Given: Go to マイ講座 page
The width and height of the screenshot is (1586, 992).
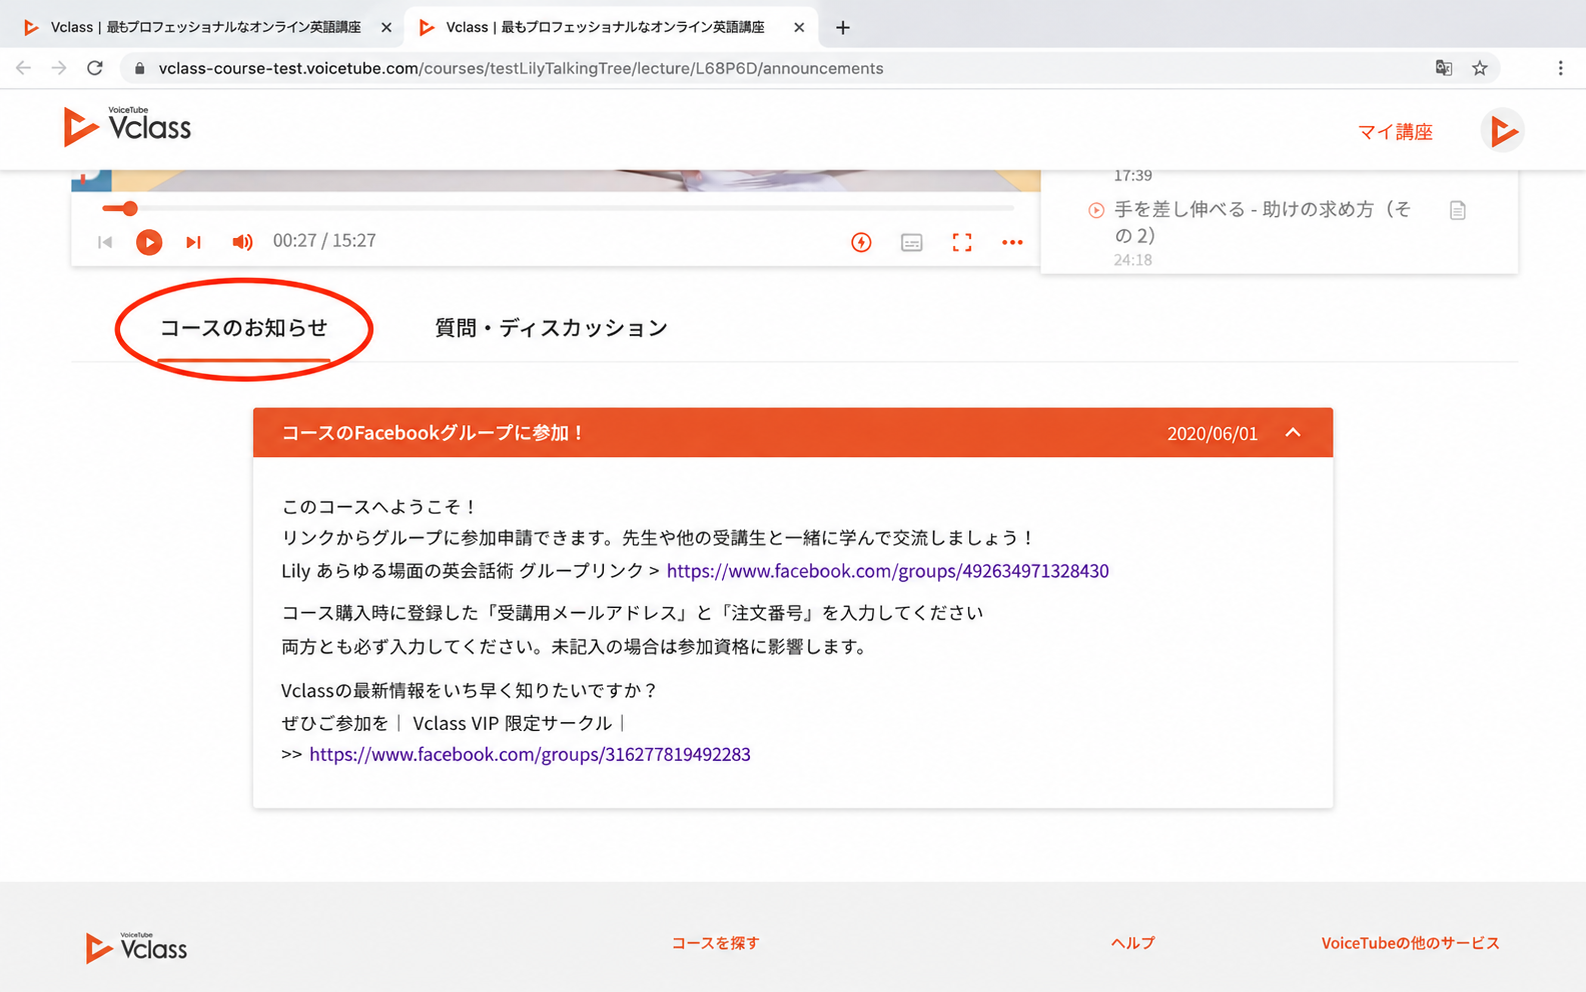Looking at the screenshot, I should (1395, 132).
